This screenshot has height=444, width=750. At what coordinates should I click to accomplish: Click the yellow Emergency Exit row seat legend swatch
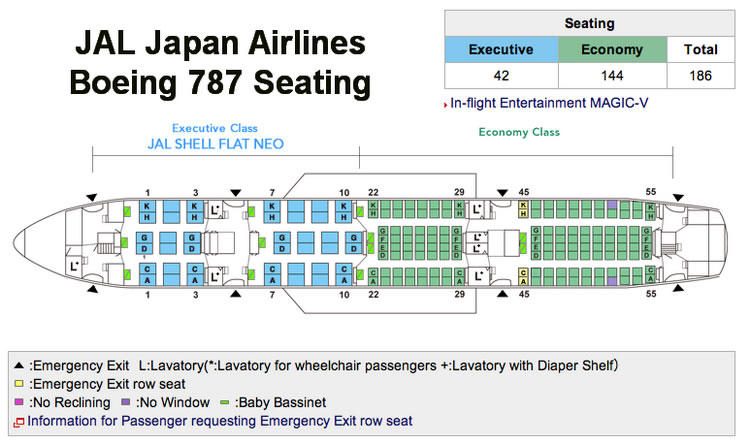click(x=19, y=384)
